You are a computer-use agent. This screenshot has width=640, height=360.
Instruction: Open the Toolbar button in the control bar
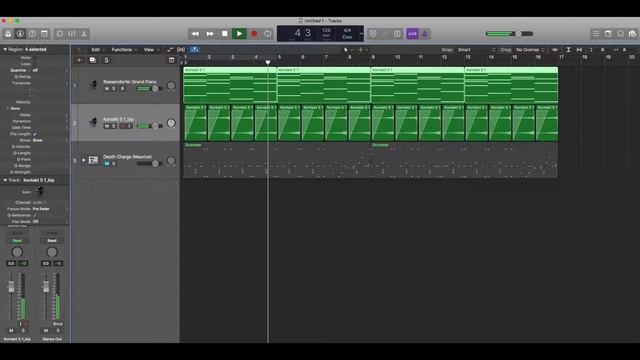point(44,34)
